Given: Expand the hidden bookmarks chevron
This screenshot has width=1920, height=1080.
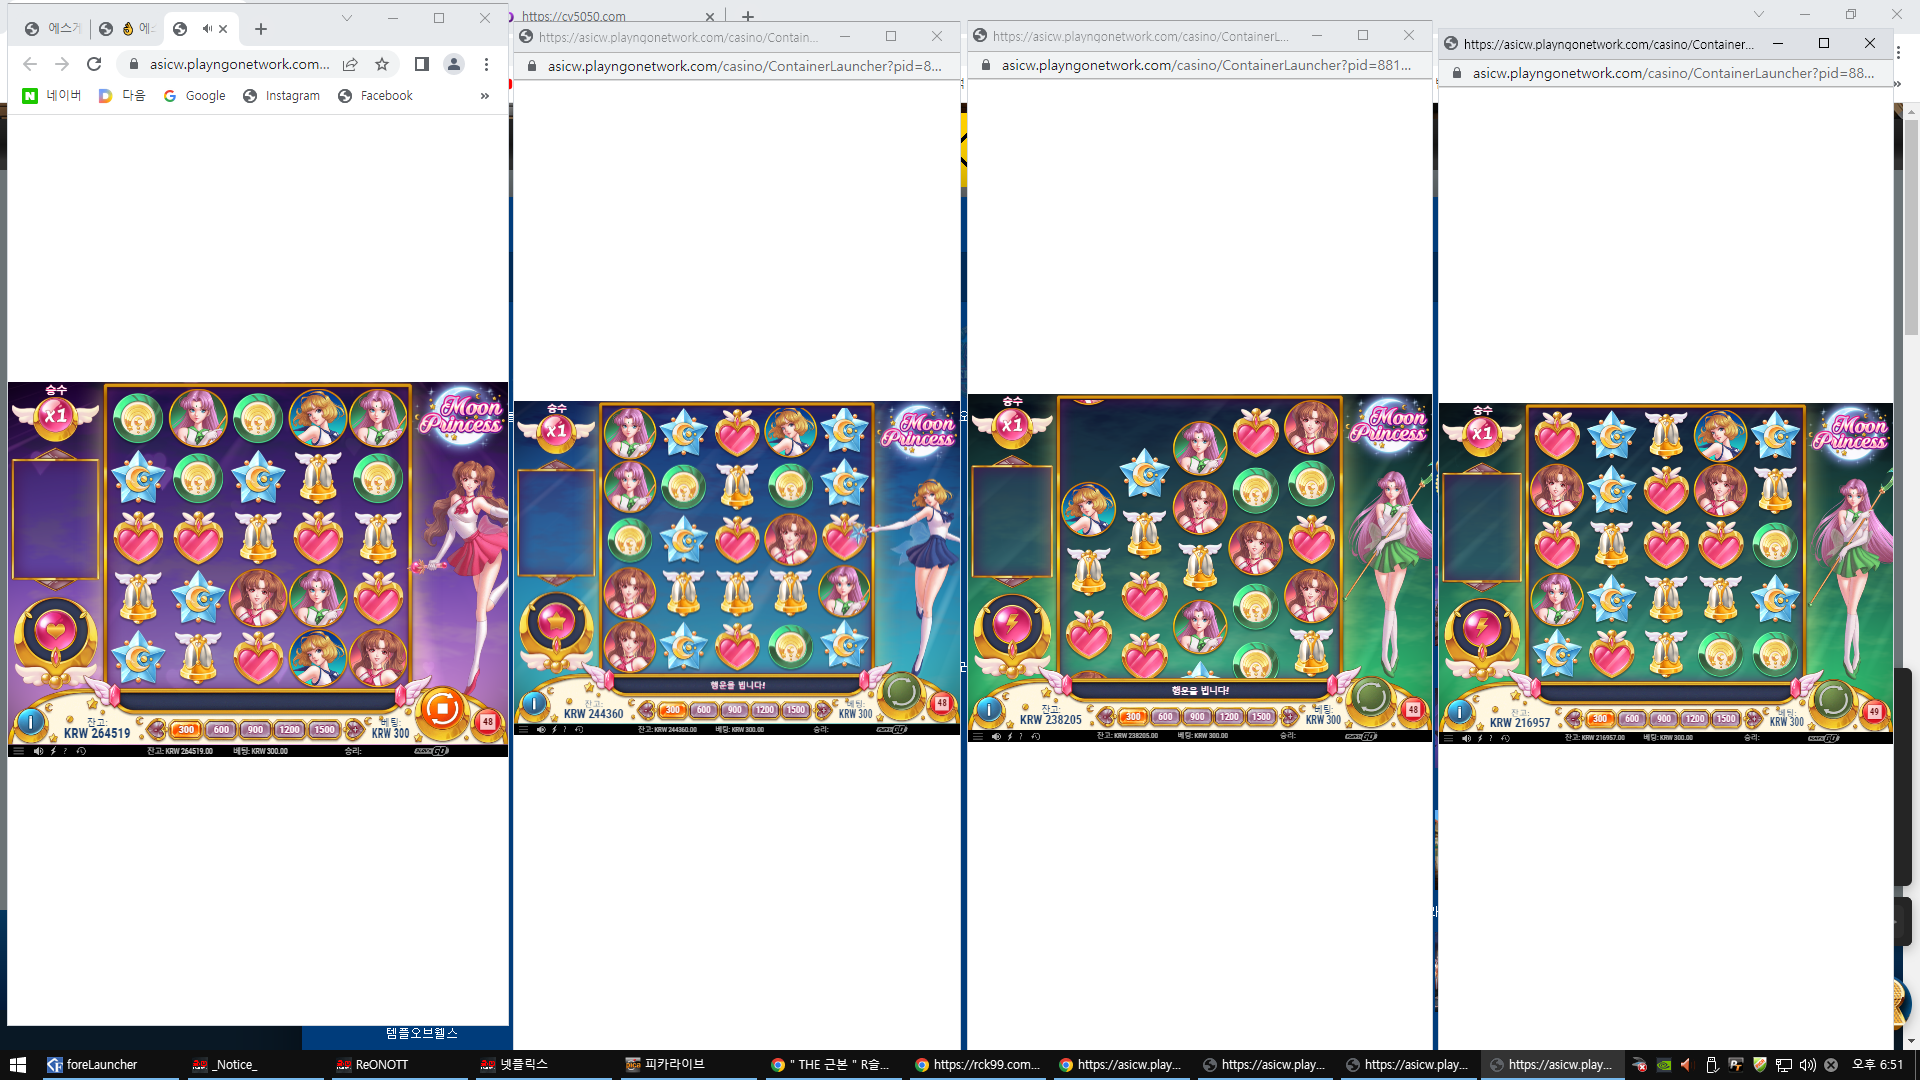Looking at the screenshot, I should click(x=485, y=96).
